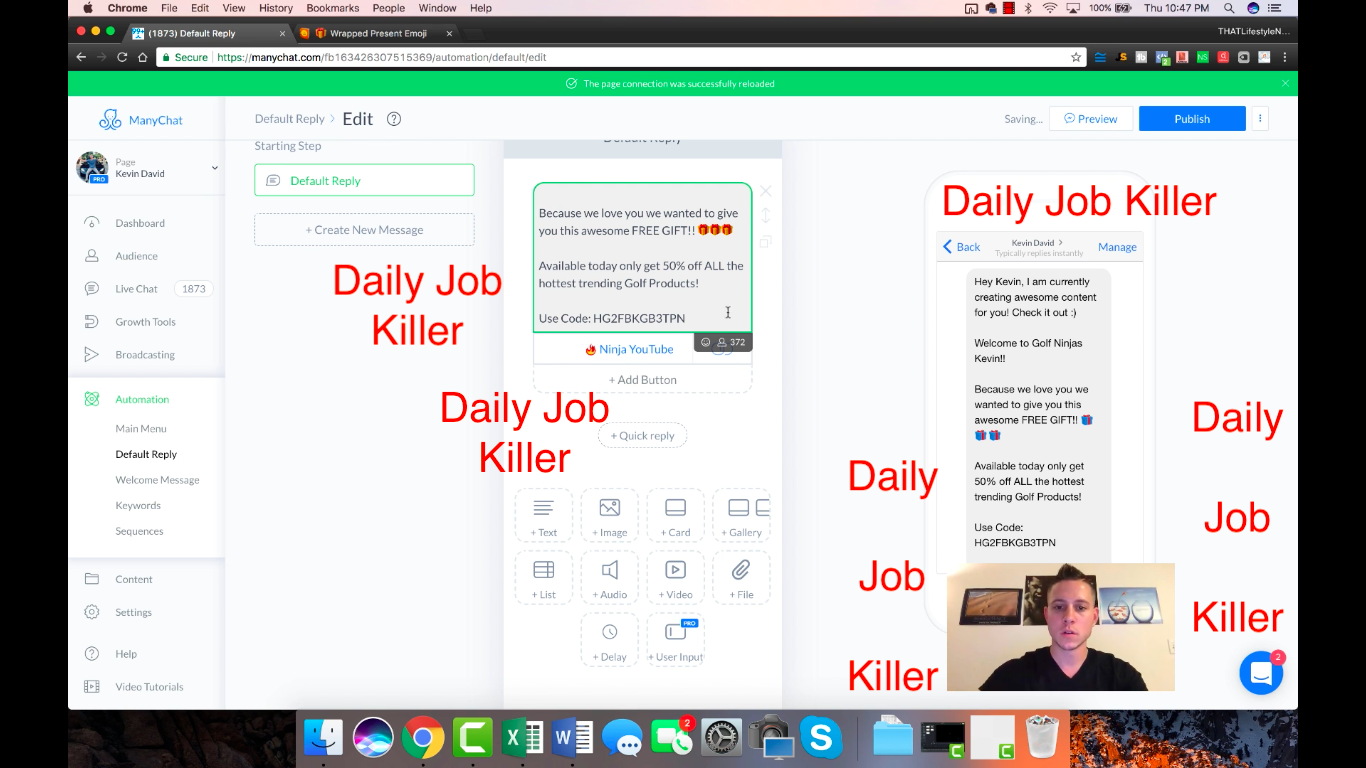The image size is (1366, 768).
Task: Open the Audience section
Action: pos(136,256)
